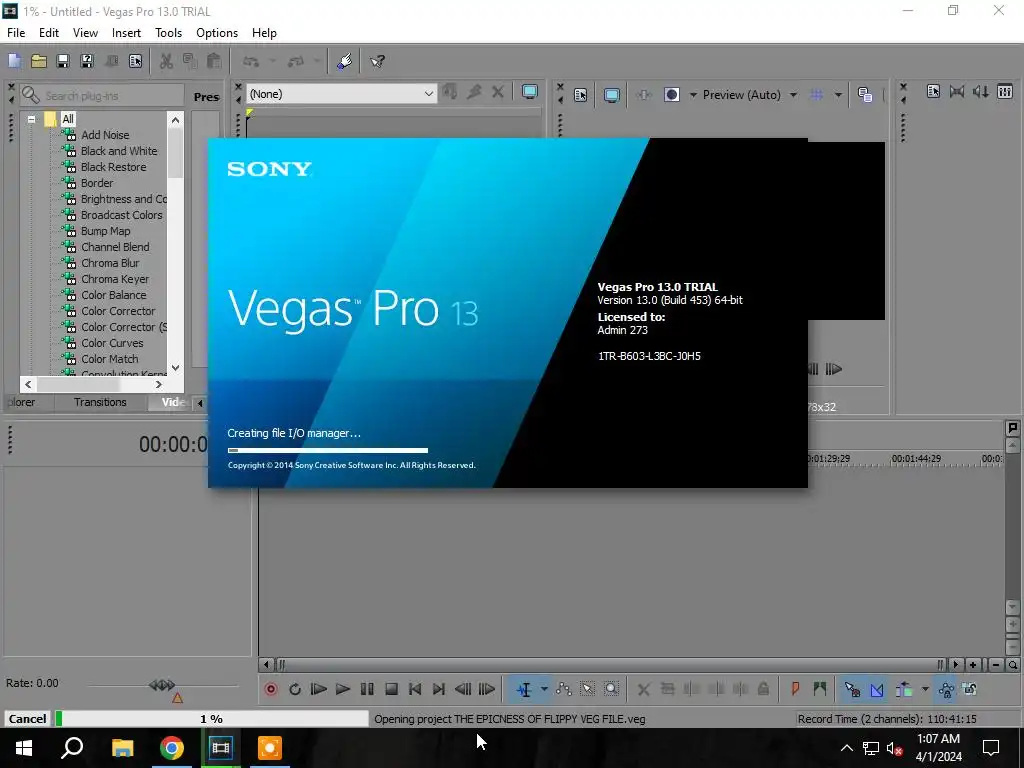Image resolution: width=1024 pixels, height=768 pixels.
Task: Toggle Automatic Crossfades button
Action: (876, 689)
